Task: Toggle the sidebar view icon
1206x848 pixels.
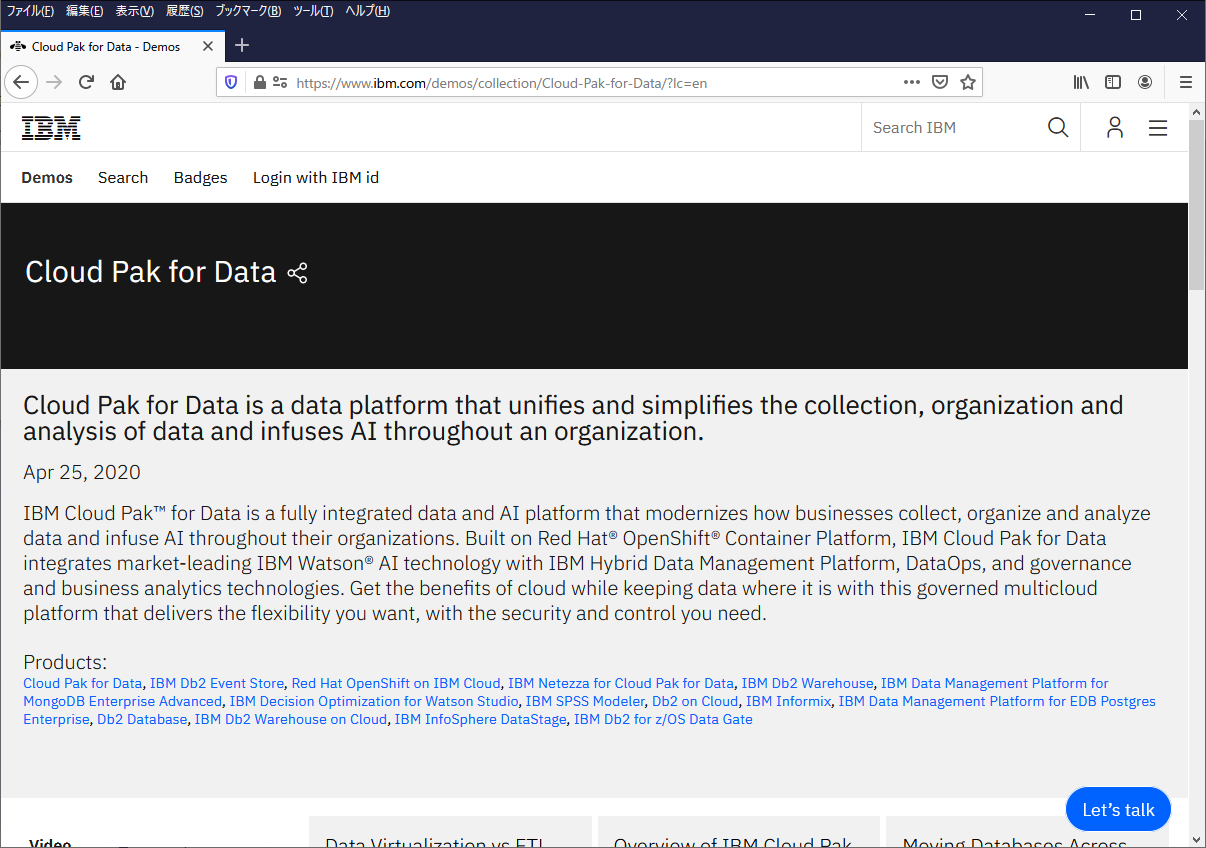Action: coord(1113,82)
